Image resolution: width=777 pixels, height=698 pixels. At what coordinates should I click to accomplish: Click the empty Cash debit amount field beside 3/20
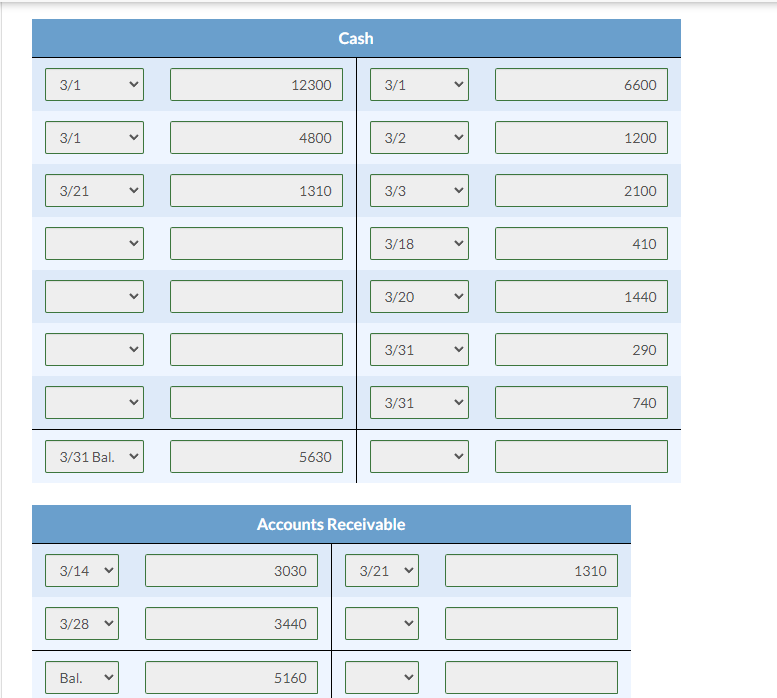256,297
